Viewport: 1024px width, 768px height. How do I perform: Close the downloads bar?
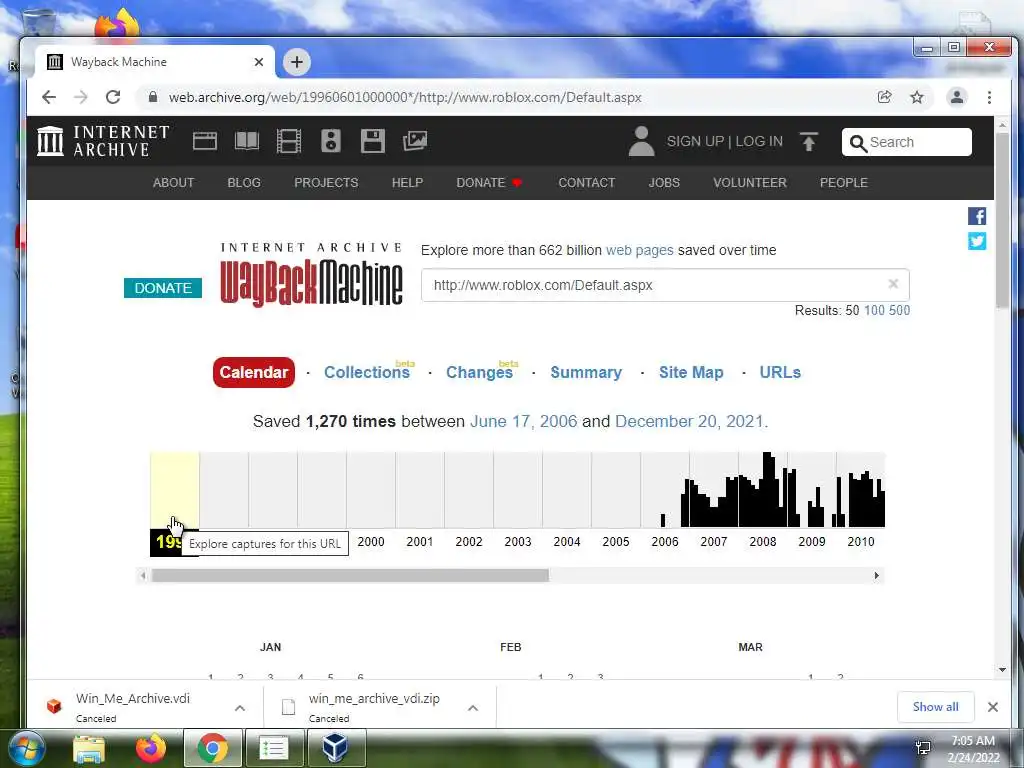pyautogui.click(x=993, y=707)
